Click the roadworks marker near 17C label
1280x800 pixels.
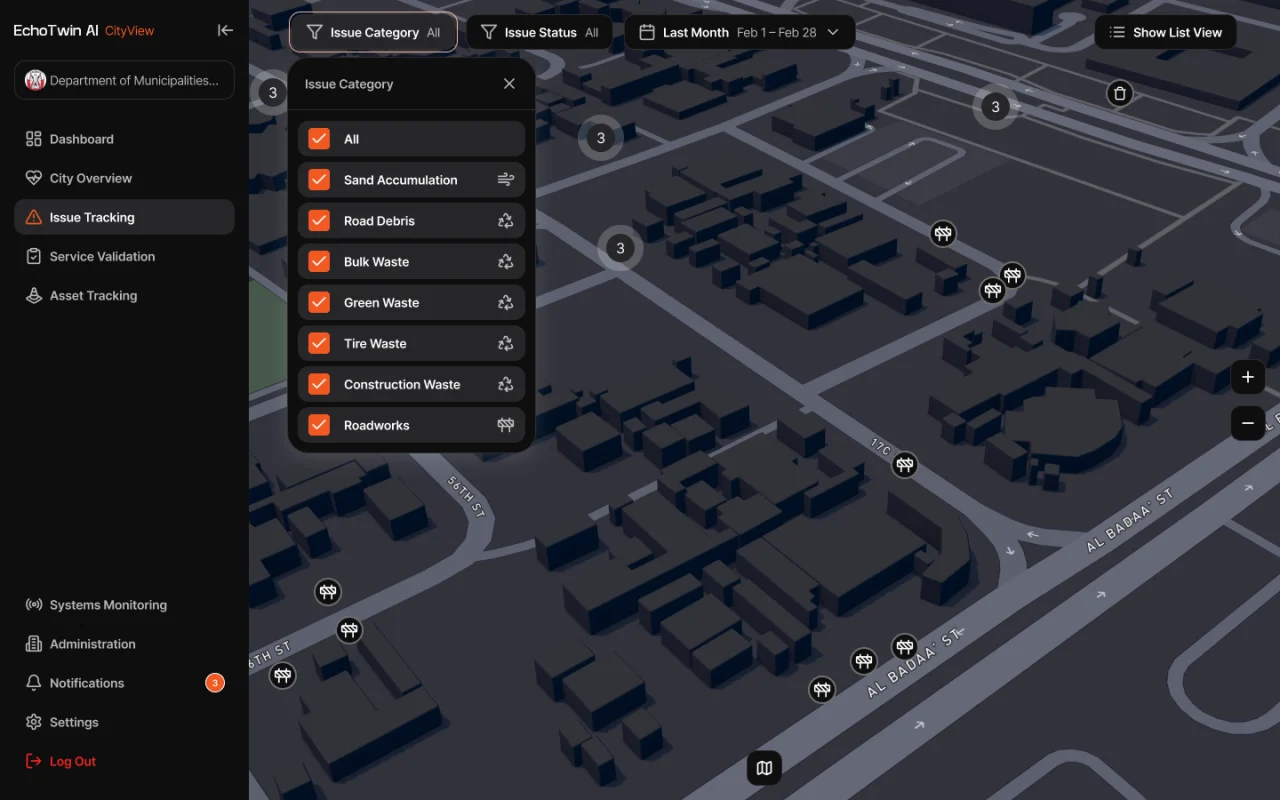pyautogui.click(x=905, y=465)
